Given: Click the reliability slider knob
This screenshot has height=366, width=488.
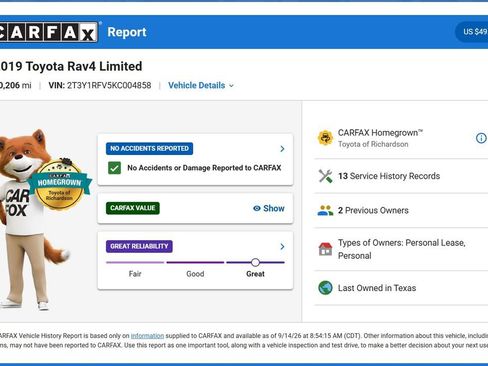Looking at the screenshot, I should tap(255, 262).
